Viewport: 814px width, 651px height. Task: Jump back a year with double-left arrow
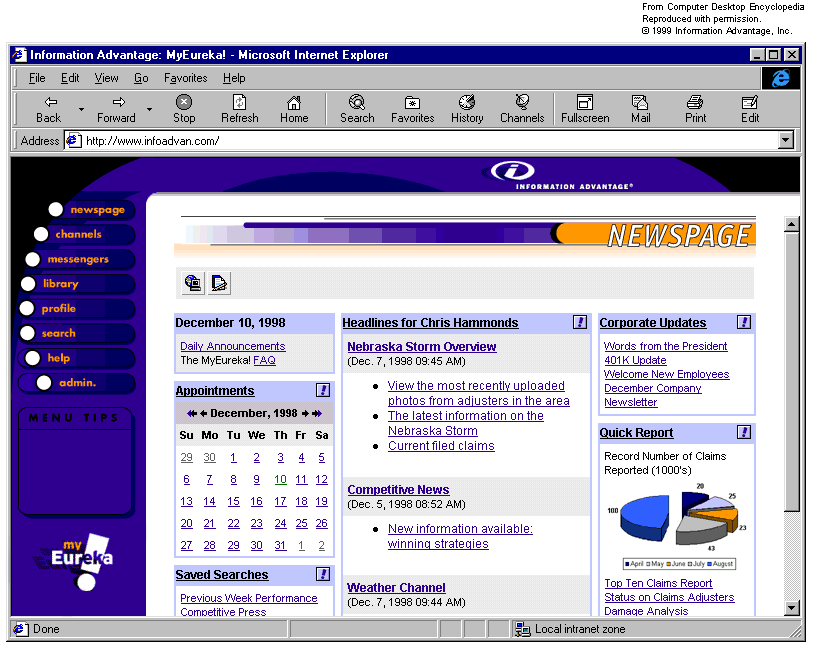[x=192, y=414]
